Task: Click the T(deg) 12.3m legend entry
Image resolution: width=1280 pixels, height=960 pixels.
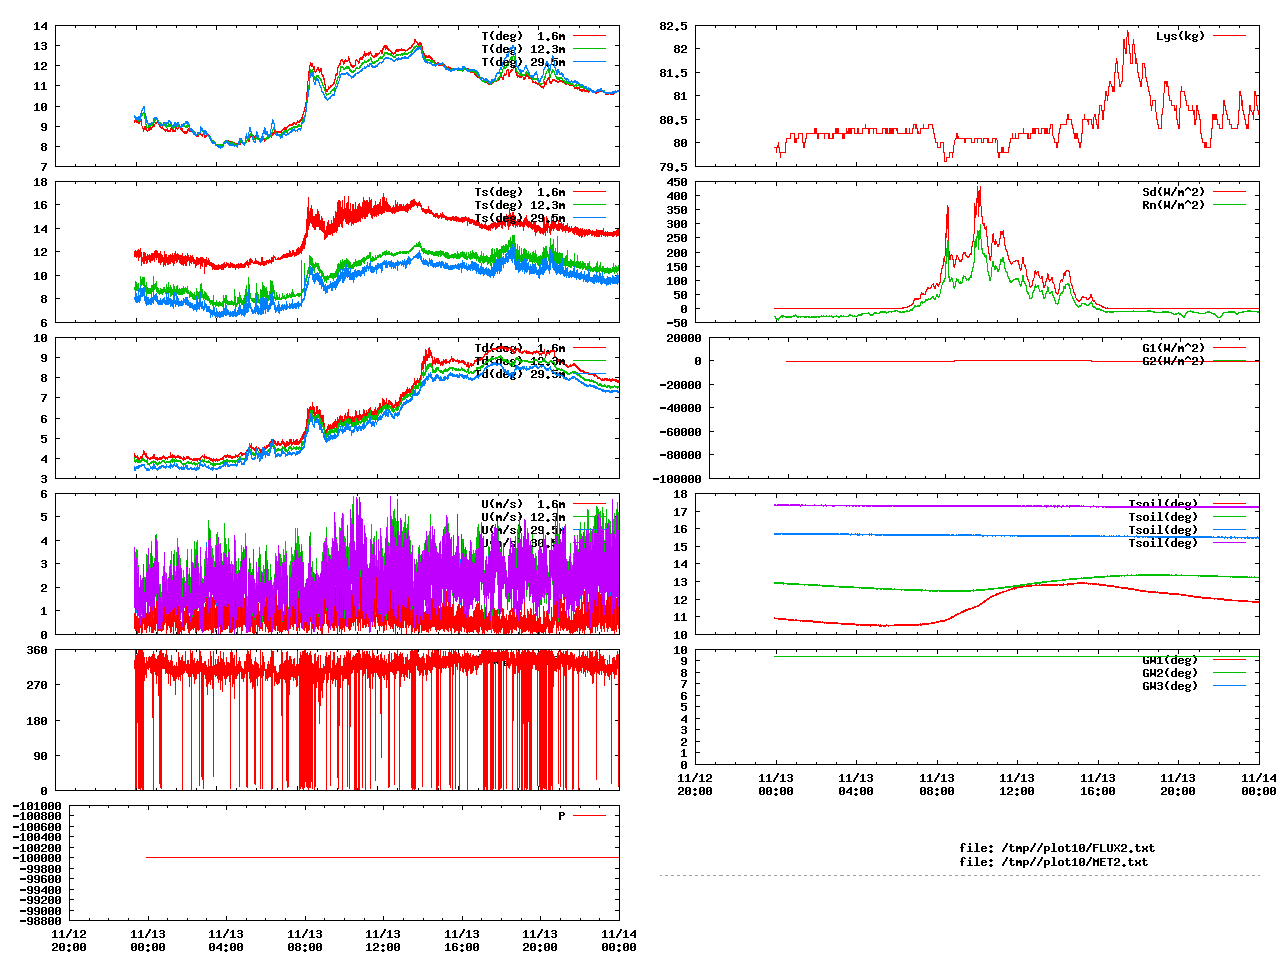Action: 523,49
